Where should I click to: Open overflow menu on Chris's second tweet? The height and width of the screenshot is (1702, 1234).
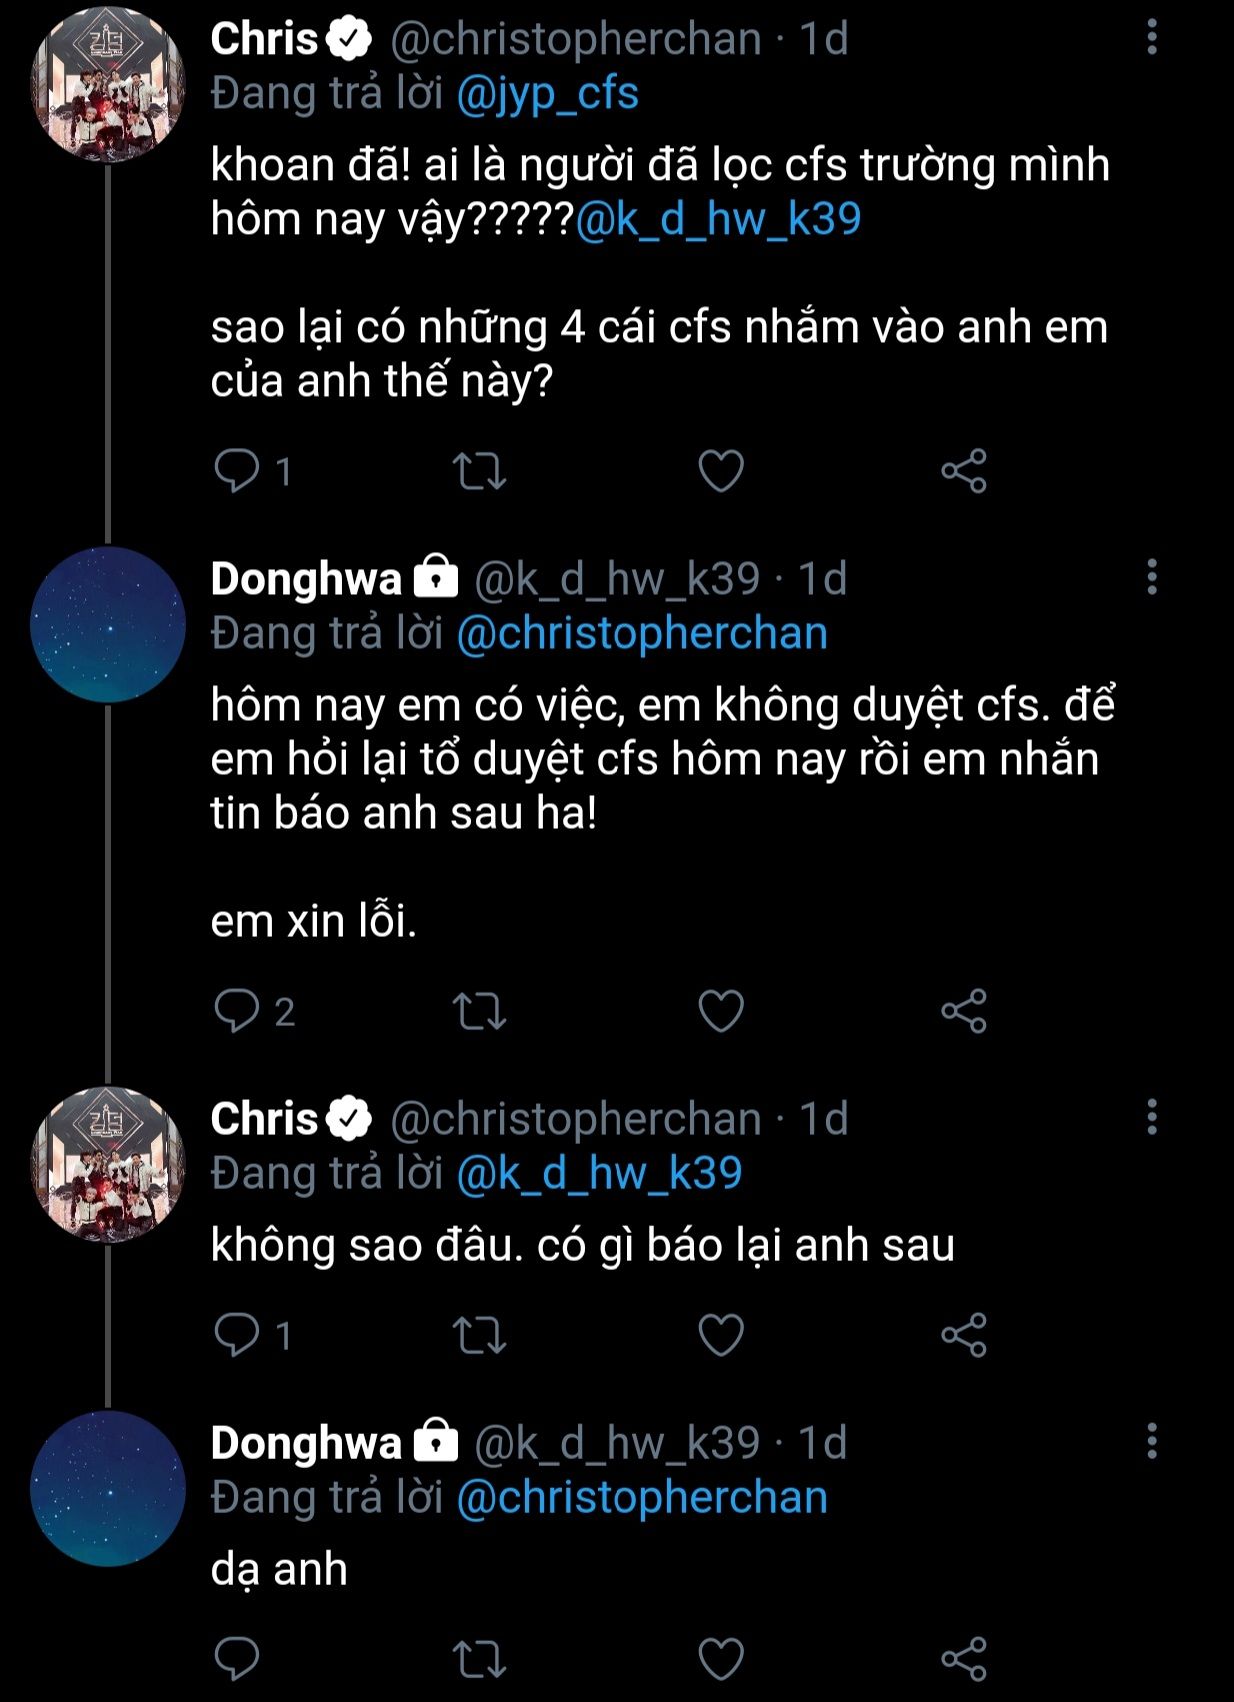click(x=1152, y=1117)
